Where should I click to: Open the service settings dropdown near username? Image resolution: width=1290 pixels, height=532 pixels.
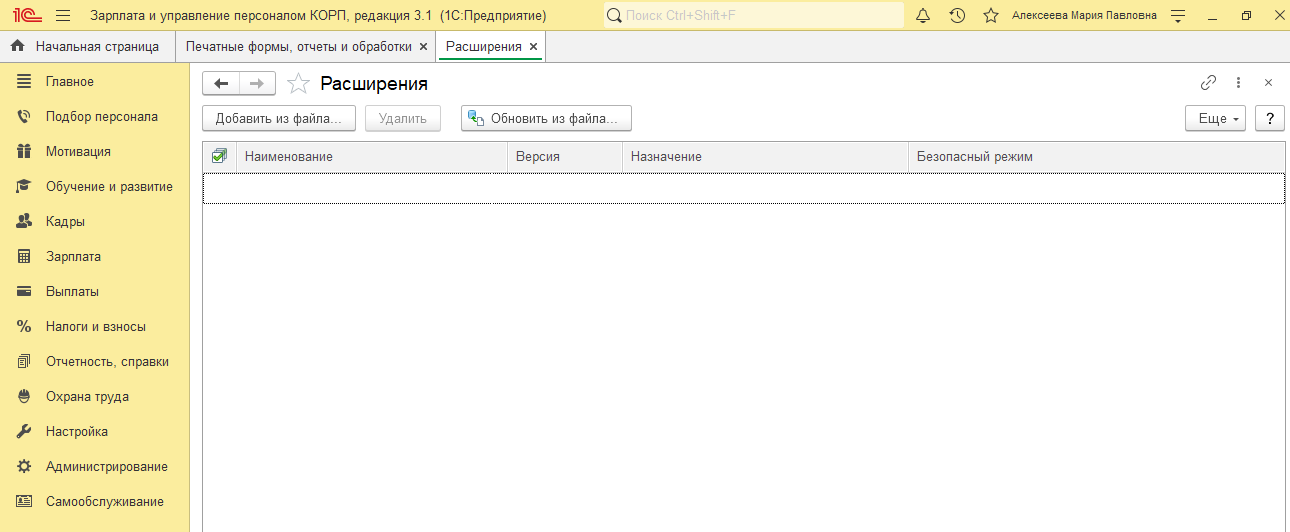click(x=1178, y=16)
